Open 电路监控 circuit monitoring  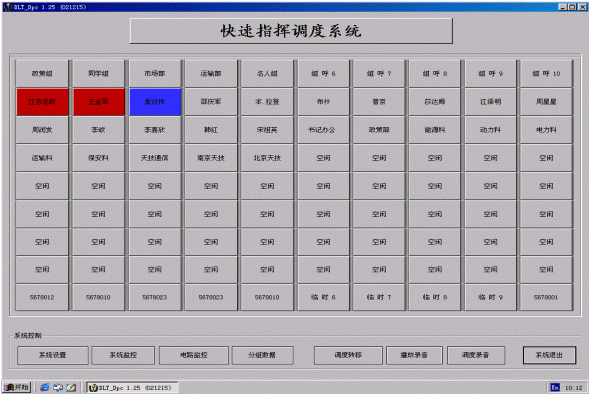pos(193,355)
